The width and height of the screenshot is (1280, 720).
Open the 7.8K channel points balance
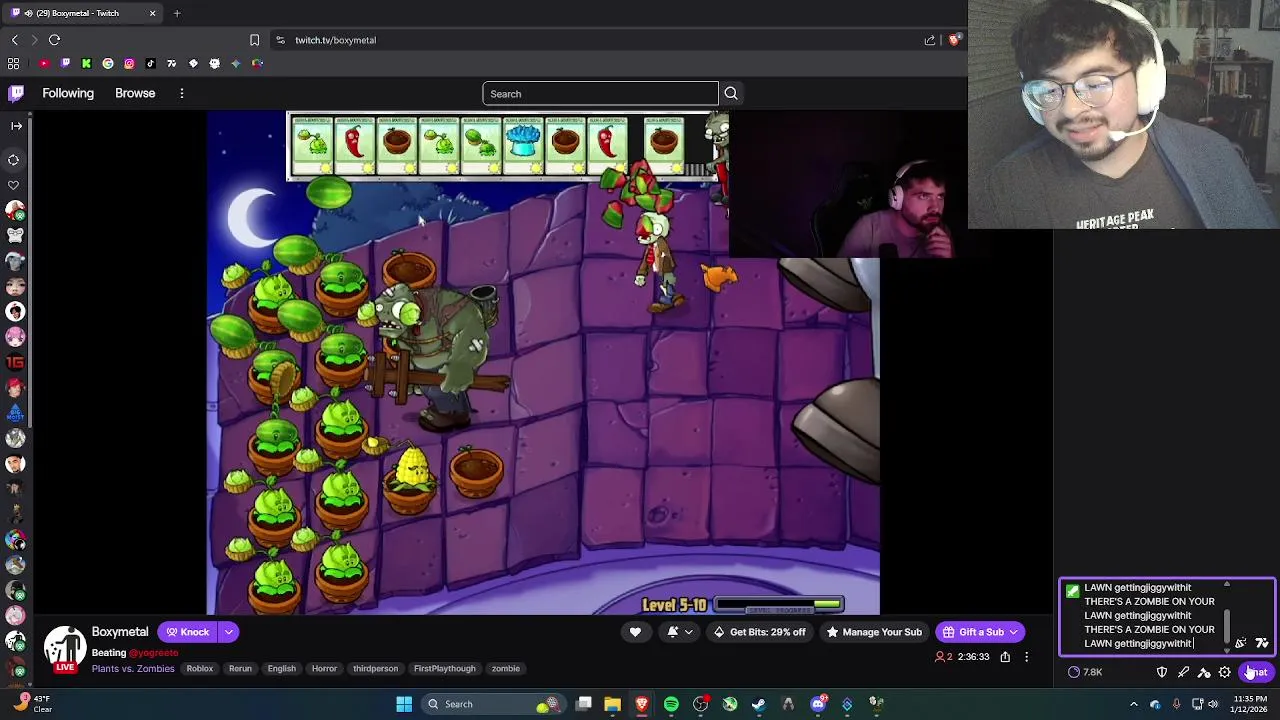[1085, 672]
